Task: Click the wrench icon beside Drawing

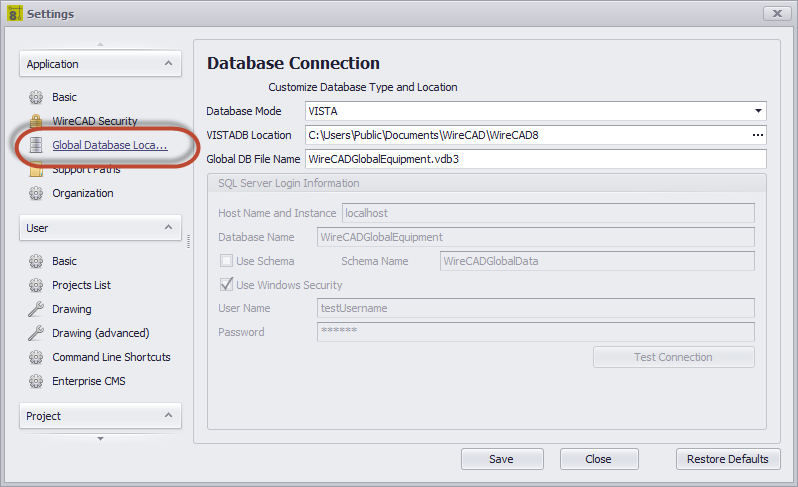Action: [36, 309]
